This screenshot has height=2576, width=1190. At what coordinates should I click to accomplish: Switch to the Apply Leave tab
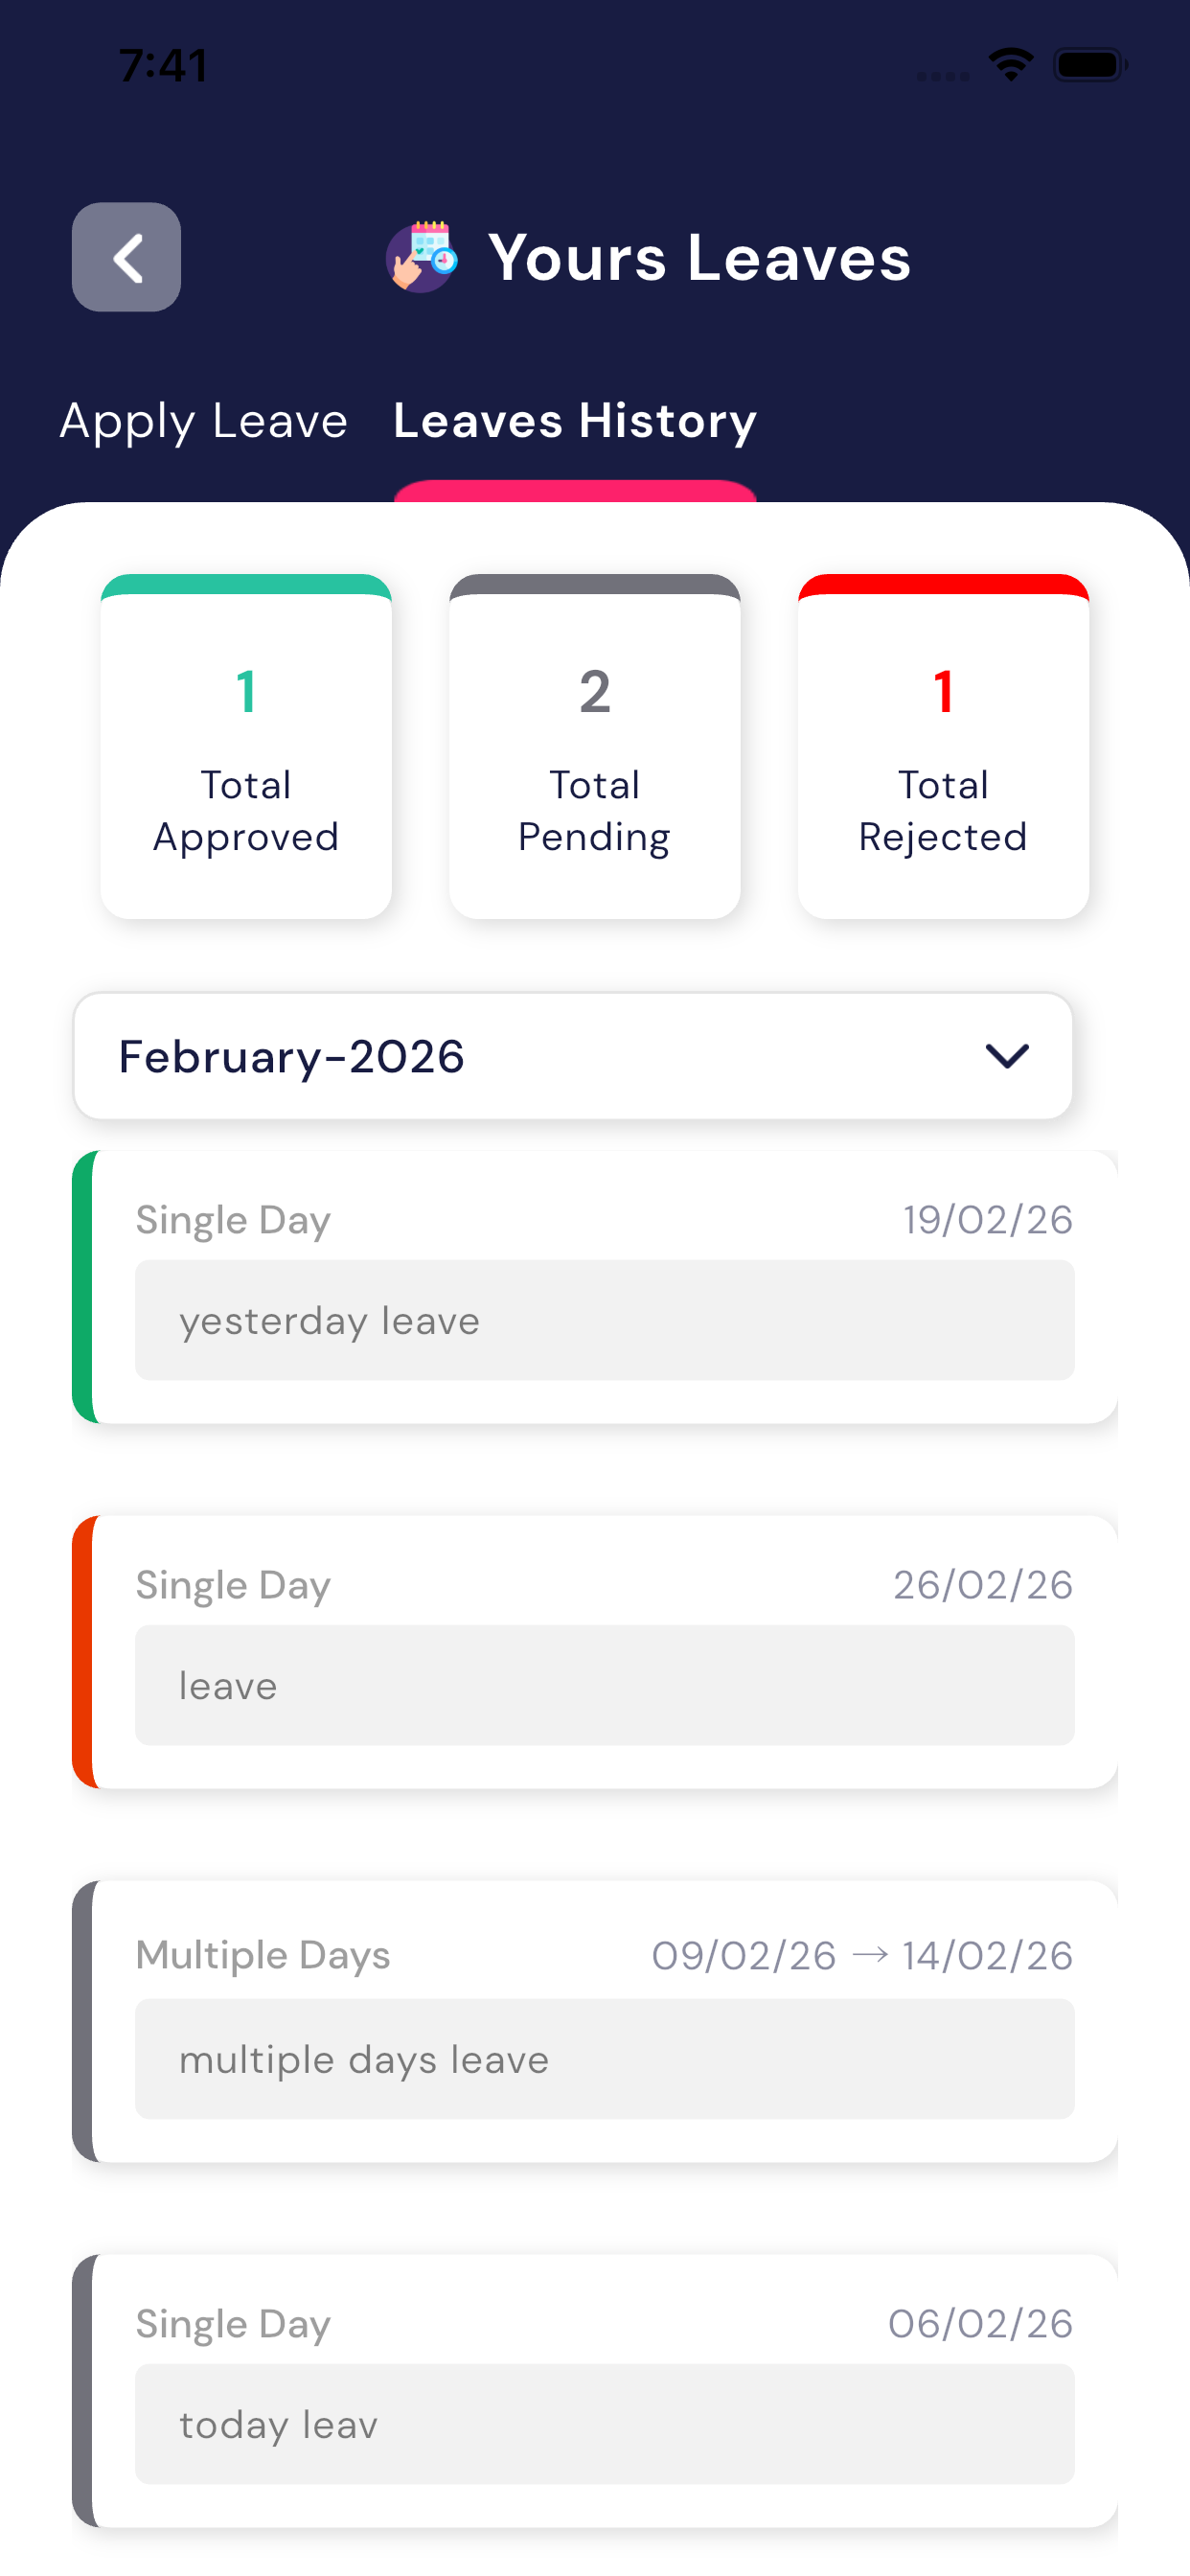pyautogui.click(x=204, y=421)
